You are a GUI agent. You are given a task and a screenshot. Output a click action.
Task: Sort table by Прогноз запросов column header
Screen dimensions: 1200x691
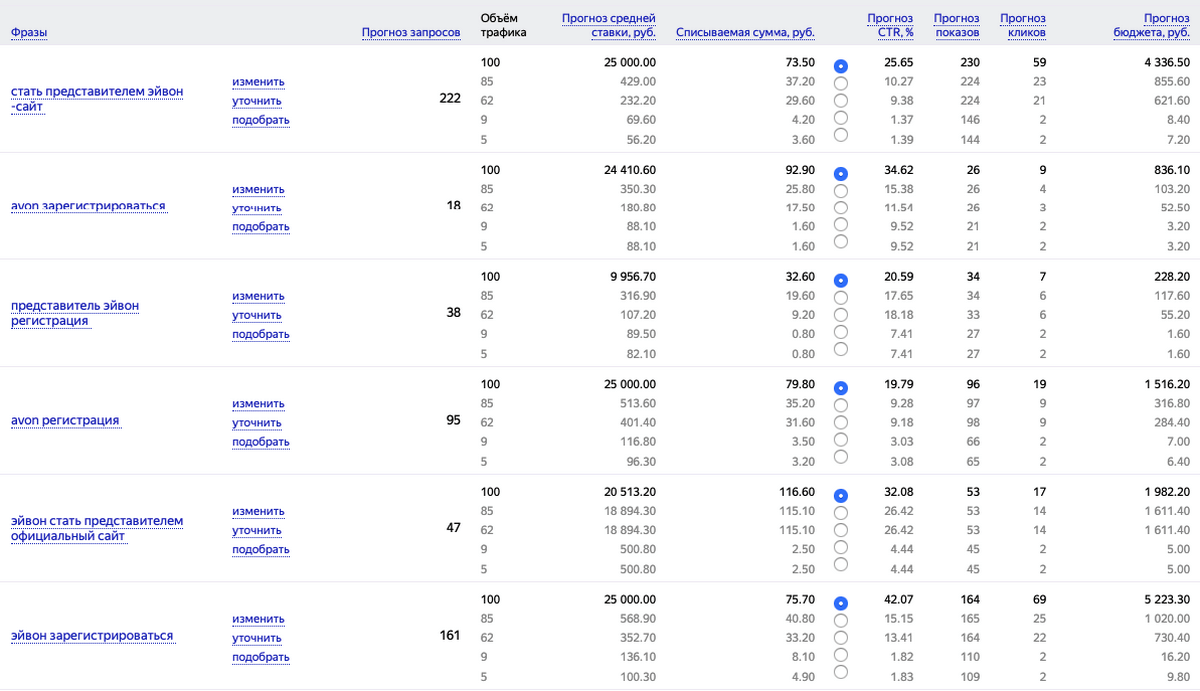coord(410,33)
